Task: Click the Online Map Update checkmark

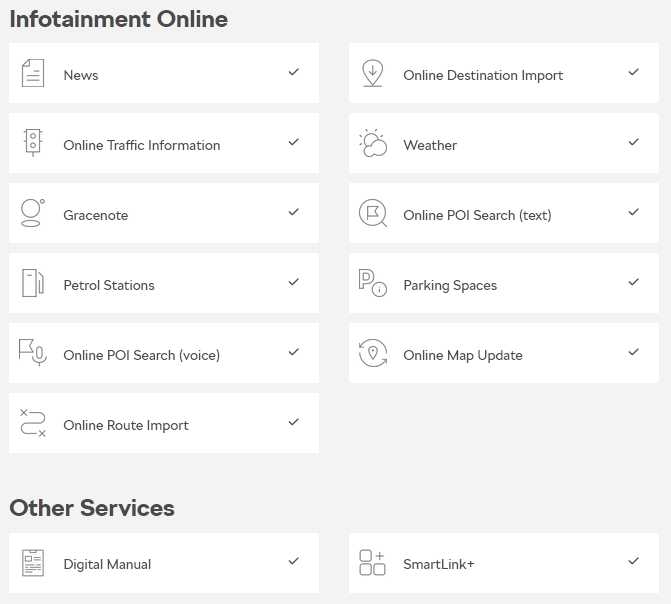Action: (x=634, y=352)
